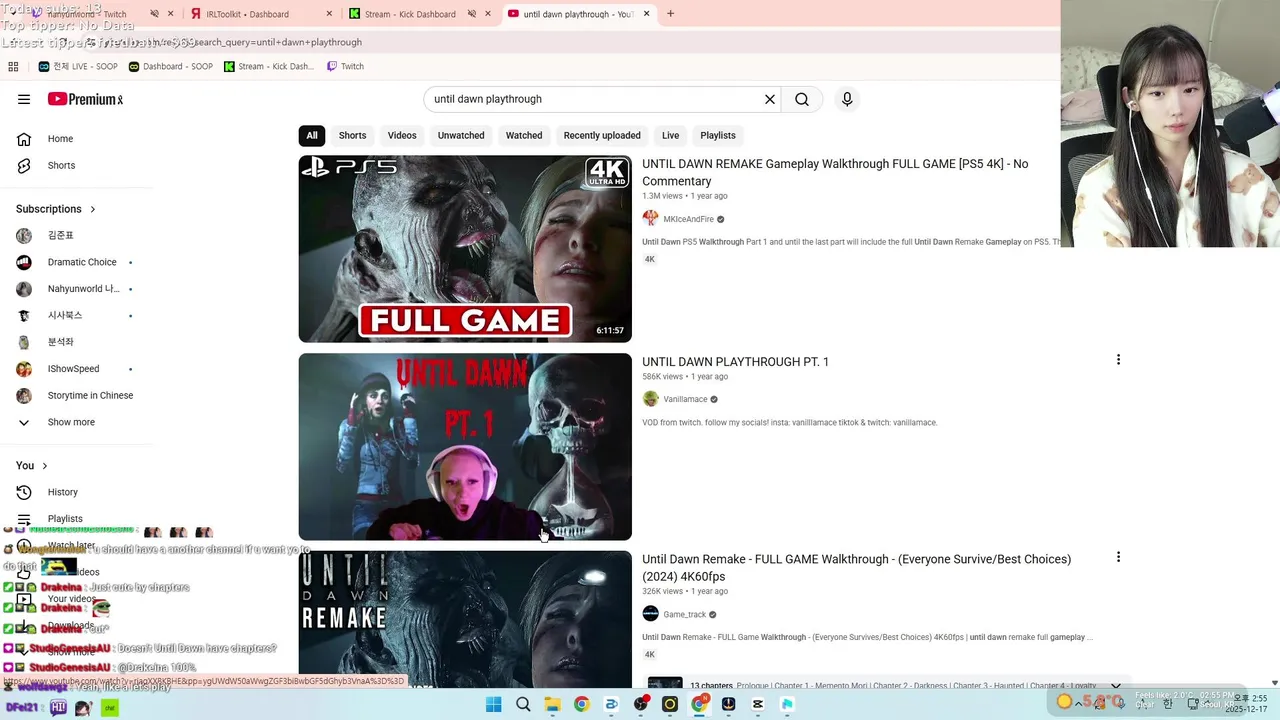Close the IRLToolkit Dashboard tab
Viewport: 1280px width, 720px height.
[x=329, y=14]
